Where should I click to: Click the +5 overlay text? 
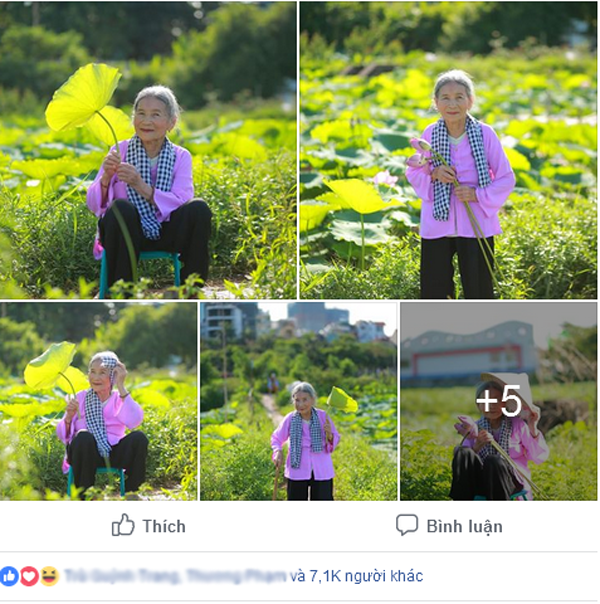pos(499,401)
